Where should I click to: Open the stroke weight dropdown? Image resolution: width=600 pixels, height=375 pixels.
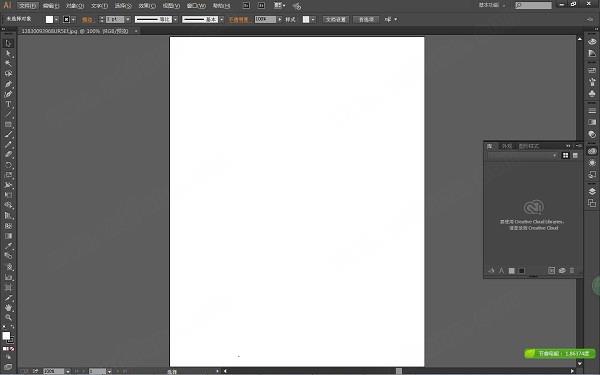pyautogui.click(x=128, y=20)
